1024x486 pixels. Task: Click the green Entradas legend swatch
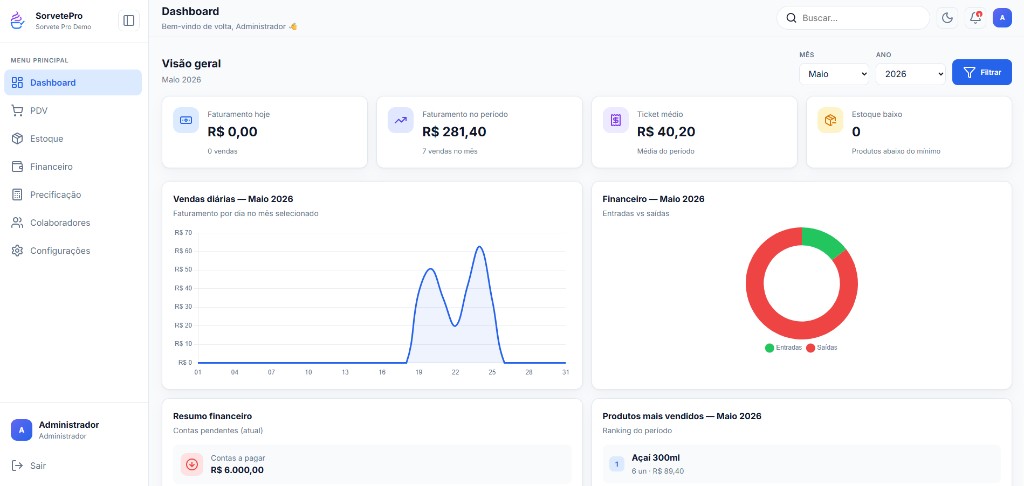tap(769, 348)
